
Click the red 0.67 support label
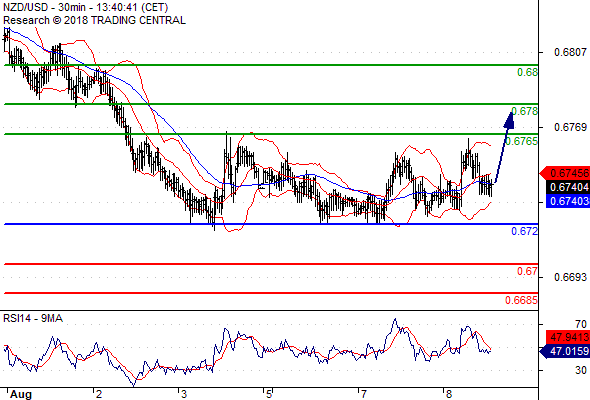(x=528, y=271)
